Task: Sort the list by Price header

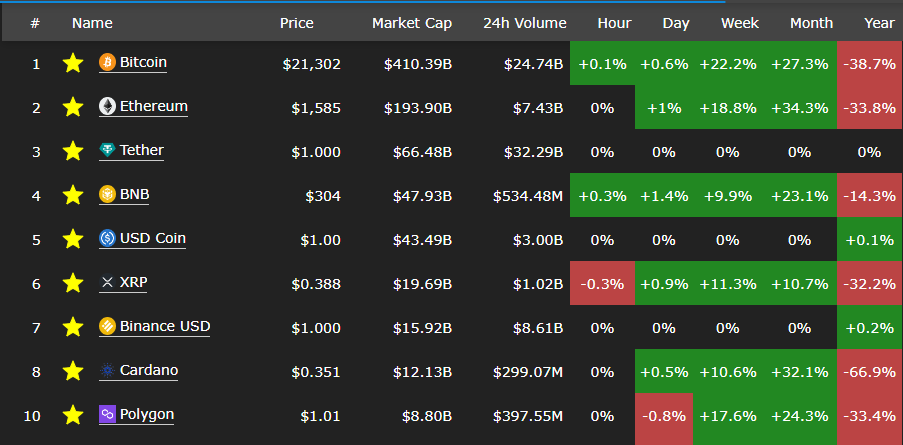Action: pyautogui.click(x=297, y=23)
